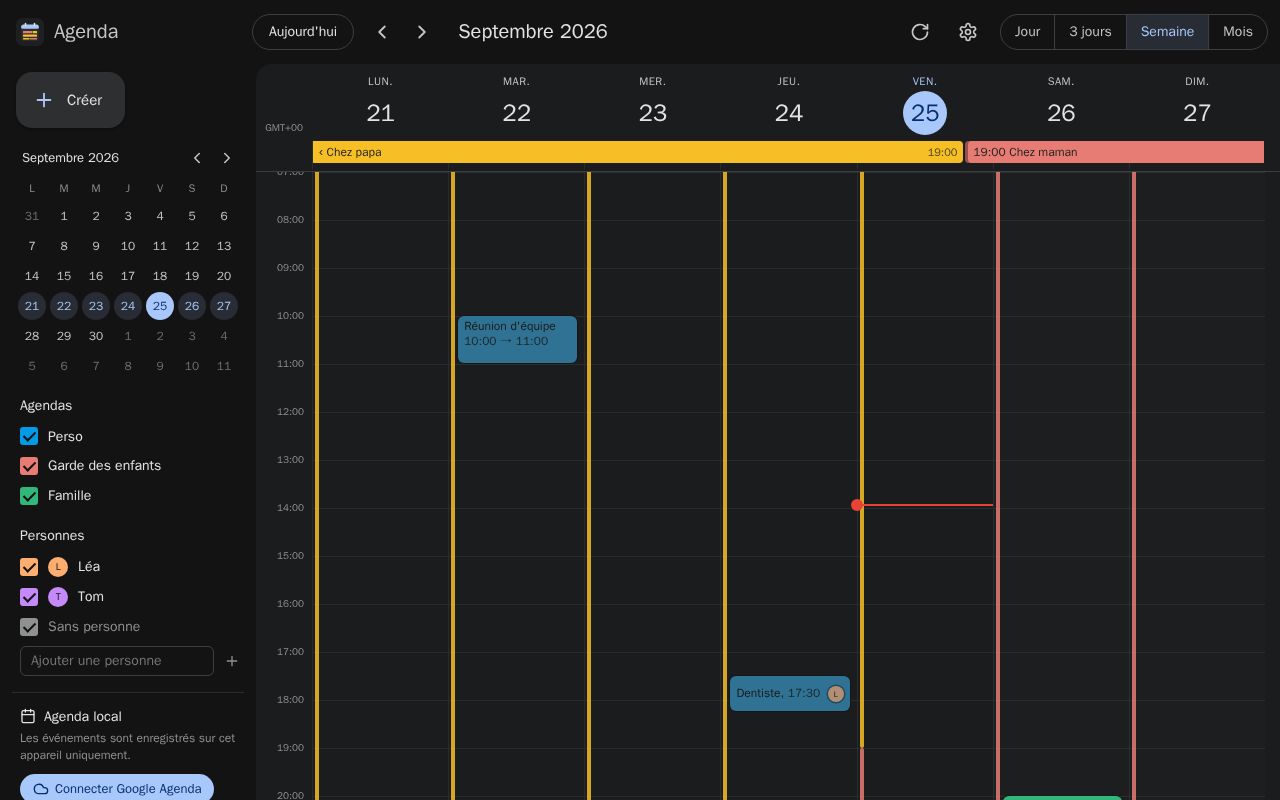
Task: Switch to the 3 jours view
Action: tap(1090, 32)
